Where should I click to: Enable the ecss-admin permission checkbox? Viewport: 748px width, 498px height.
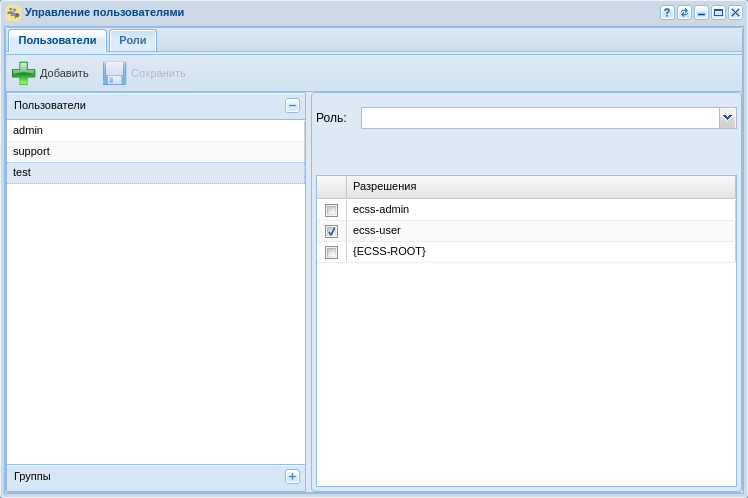point(331,210)
